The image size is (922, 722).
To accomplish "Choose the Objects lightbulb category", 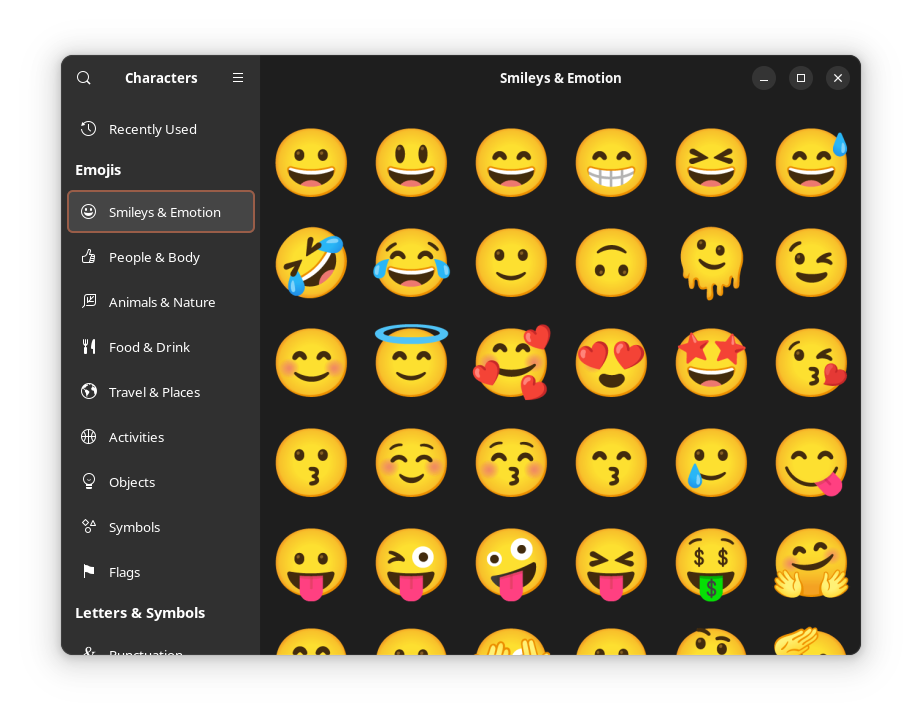I will pos(89,482).
